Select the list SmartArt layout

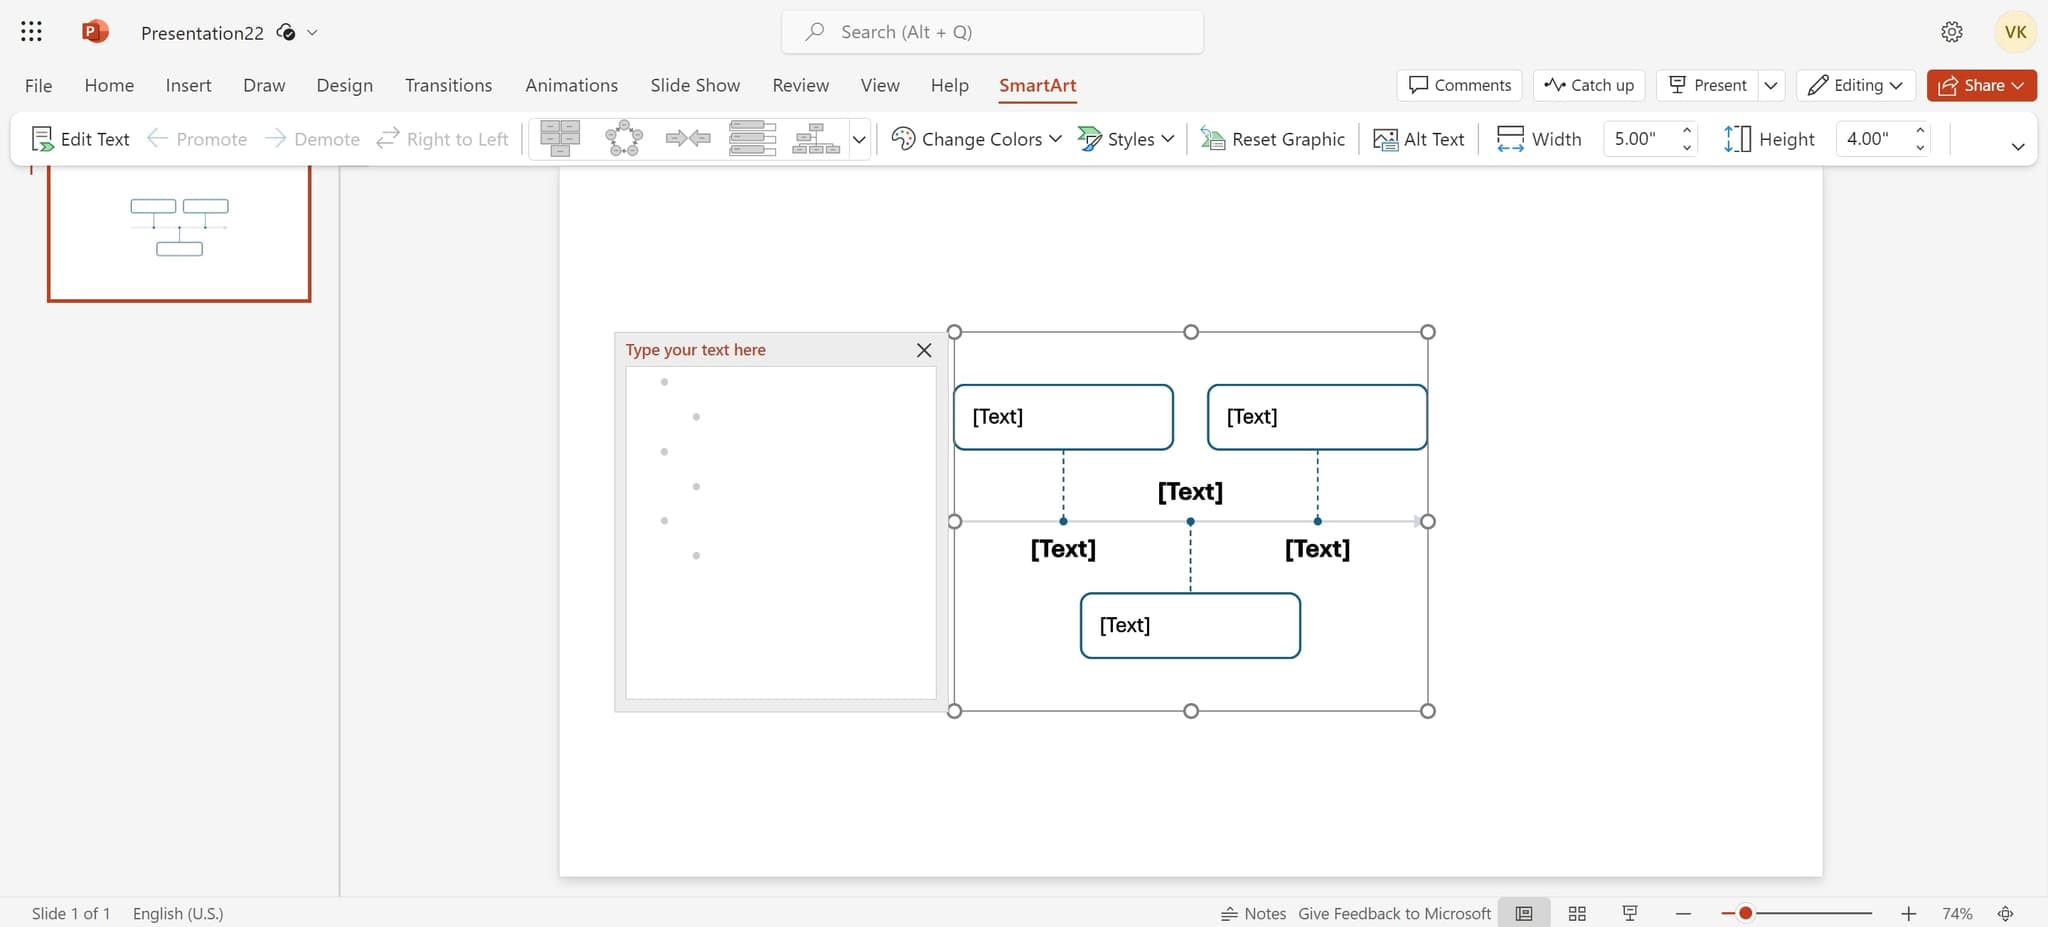(x=753, y=138)
